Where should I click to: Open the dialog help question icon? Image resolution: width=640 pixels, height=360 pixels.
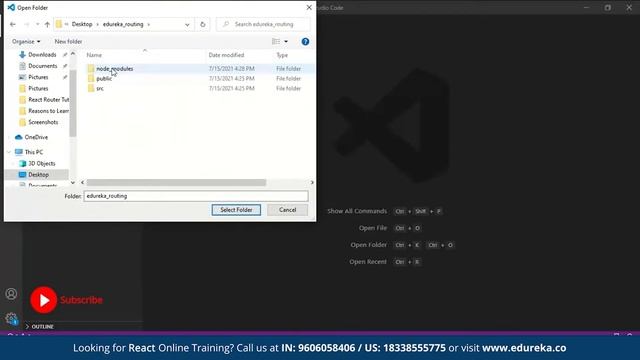pos(305,42)
